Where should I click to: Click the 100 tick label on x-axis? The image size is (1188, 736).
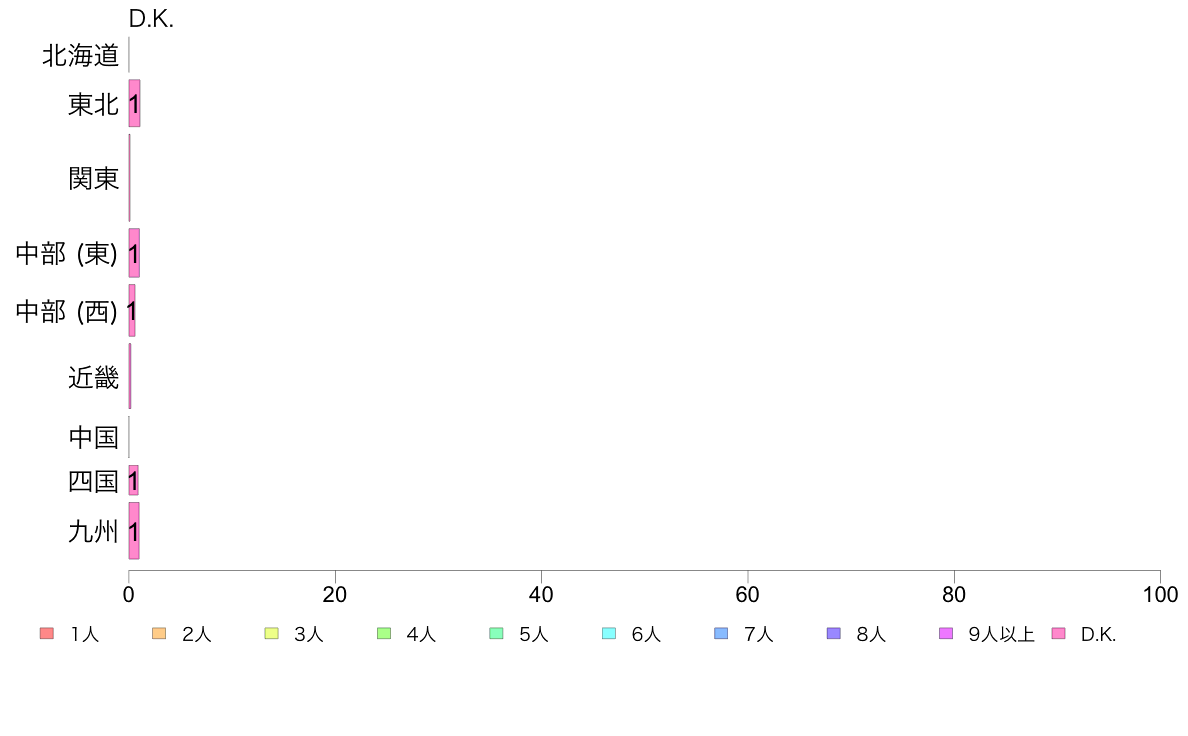click(x=1159, y=595)
